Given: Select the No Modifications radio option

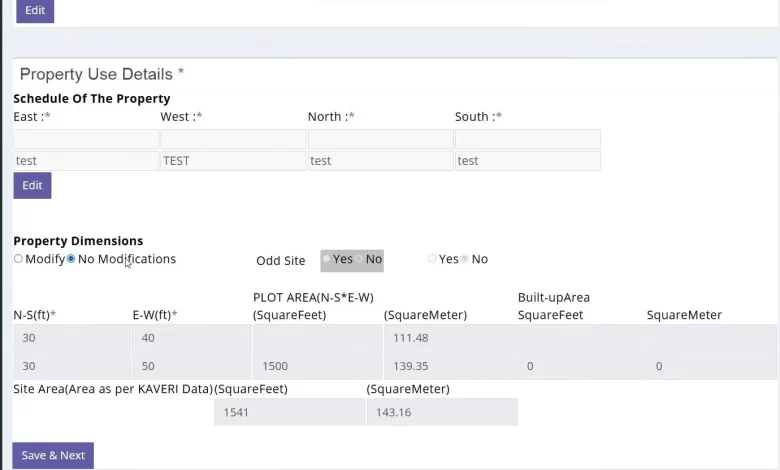Looking at the screenshot, I should pos(71,259).
